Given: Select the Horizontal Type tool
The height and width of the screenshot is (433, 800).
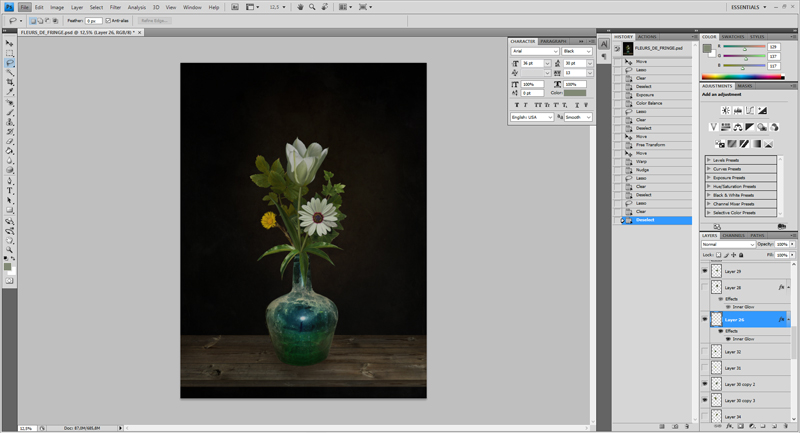Looking at the screenshot, I should point(10,190).
